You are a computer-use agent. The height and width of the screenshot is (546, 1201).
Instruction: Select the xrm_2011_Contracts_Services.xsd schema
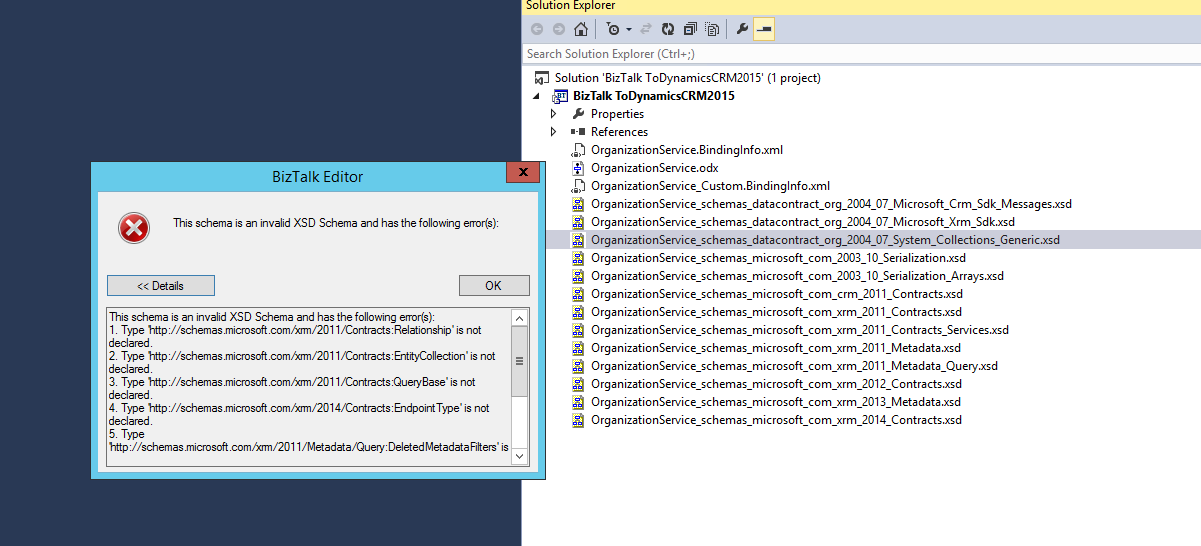click(x=800, y=330)
